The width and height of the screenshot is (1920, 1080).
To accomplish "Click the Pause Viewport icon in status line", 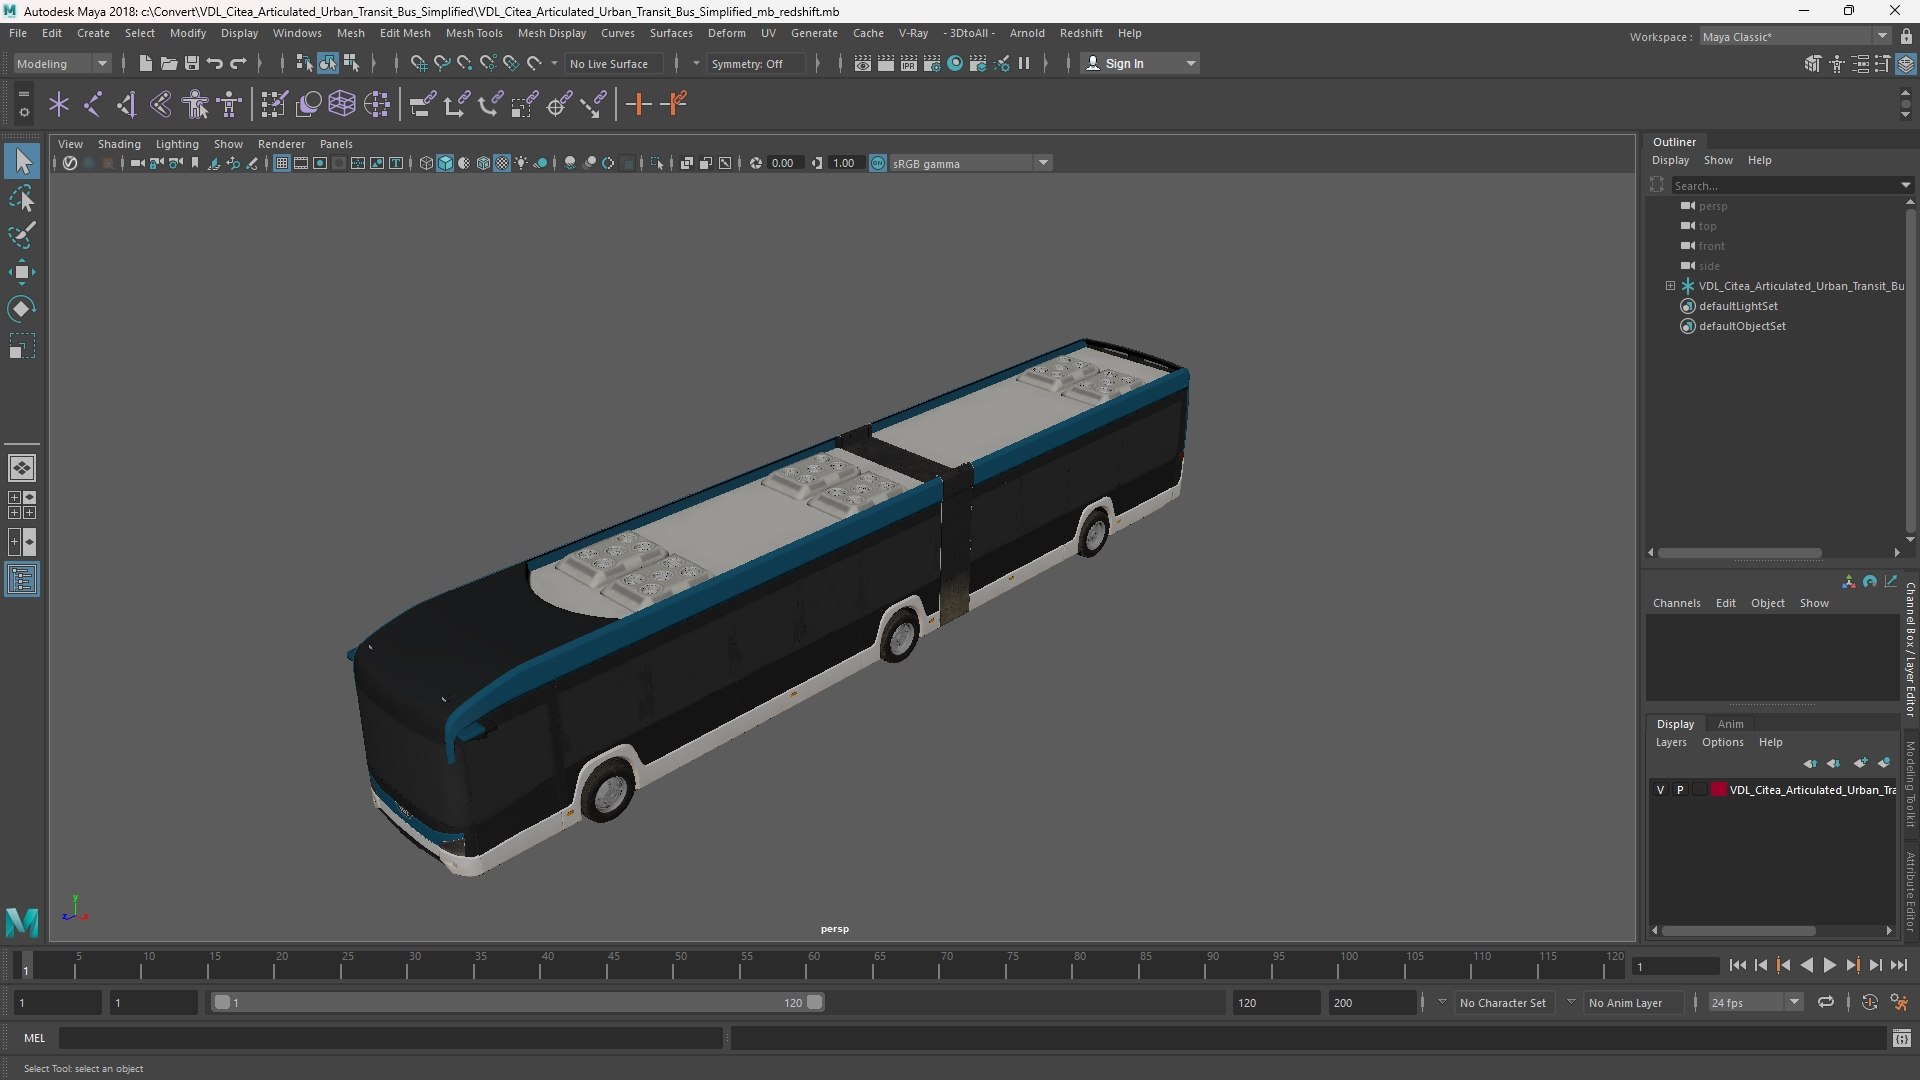I will 1024,63.
